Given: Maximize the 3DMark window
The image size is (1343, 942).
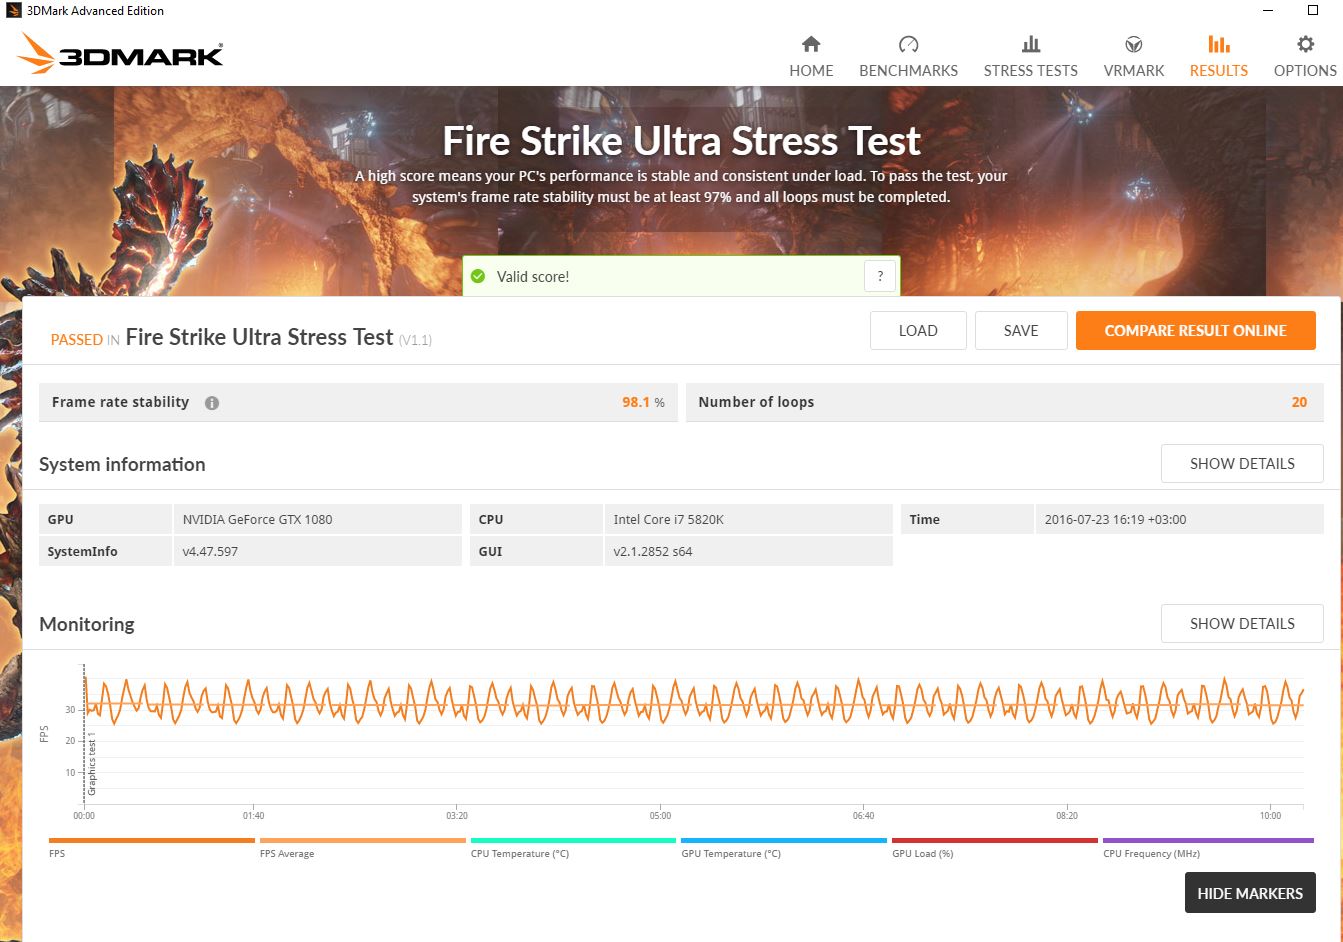Looking at the screenshot, I should pyautogui.click(x=1313, y=10).
